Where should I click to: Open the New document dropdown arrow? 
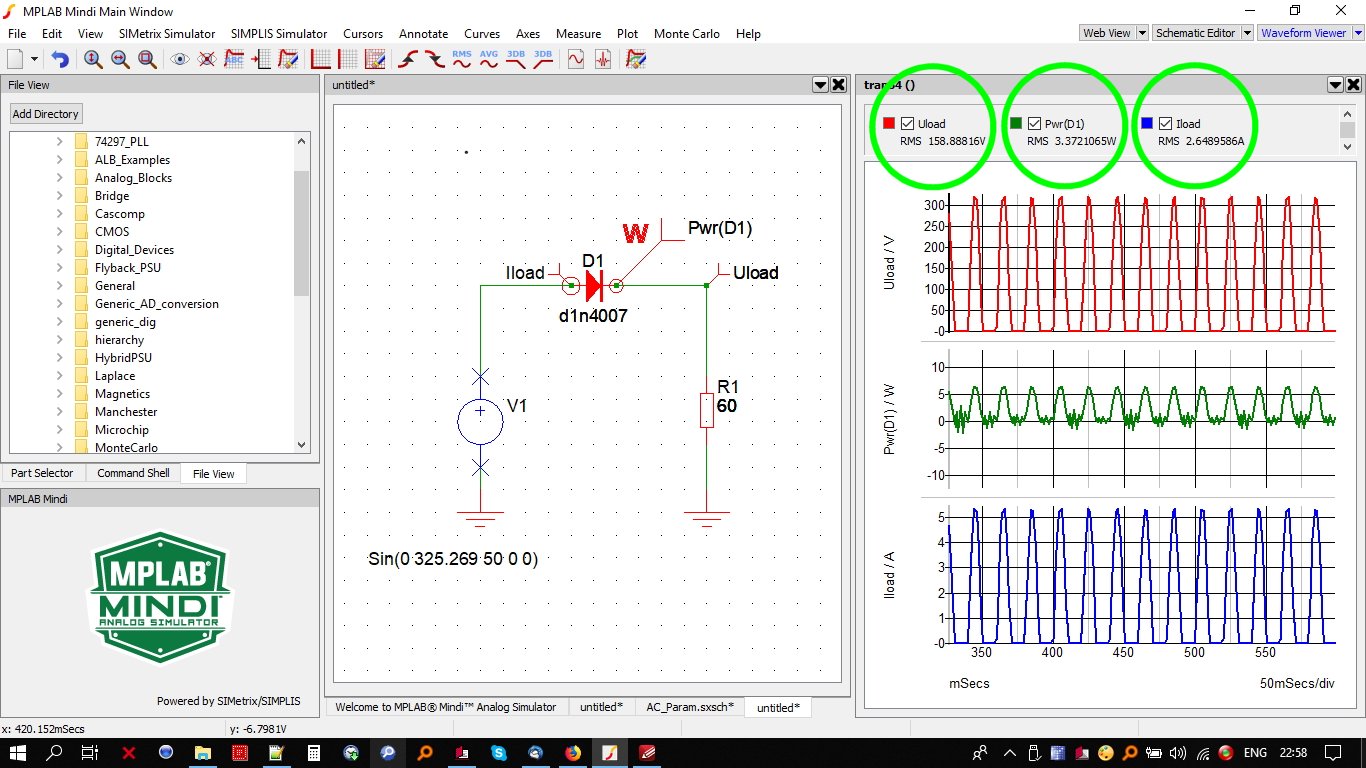(35, 60)
